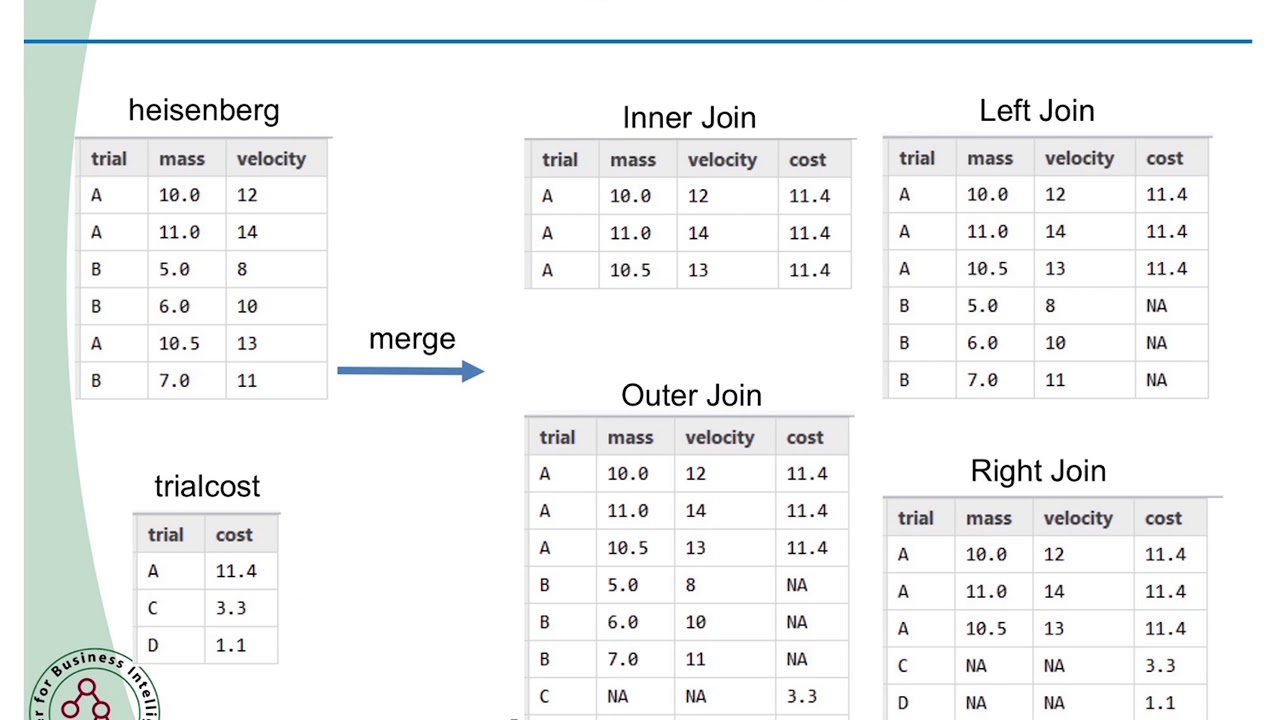
Task: Select the 7.0 mass cell in heisenberg table
Action: (174, 380)
